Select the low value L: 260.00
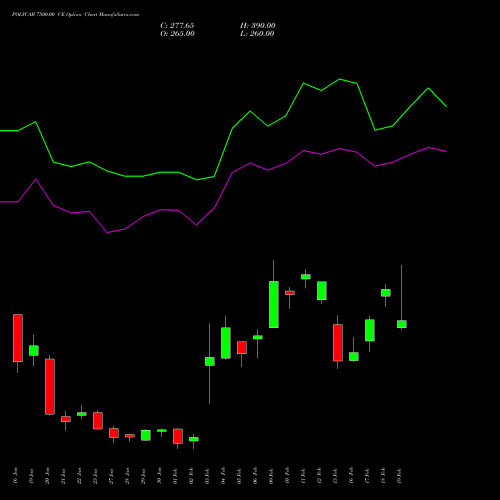The height and width of the screenshot is (500, 500). (x=257, y=34)
